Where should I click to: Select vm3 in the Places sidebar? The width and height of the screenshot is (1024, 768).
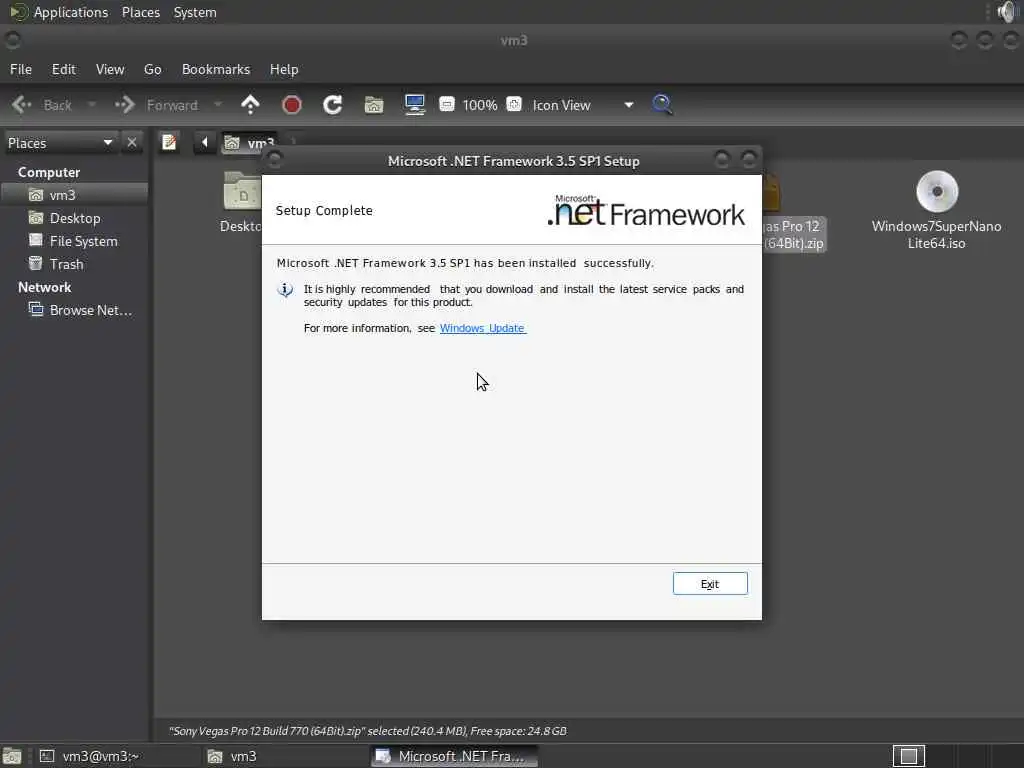tap(74, 195)
